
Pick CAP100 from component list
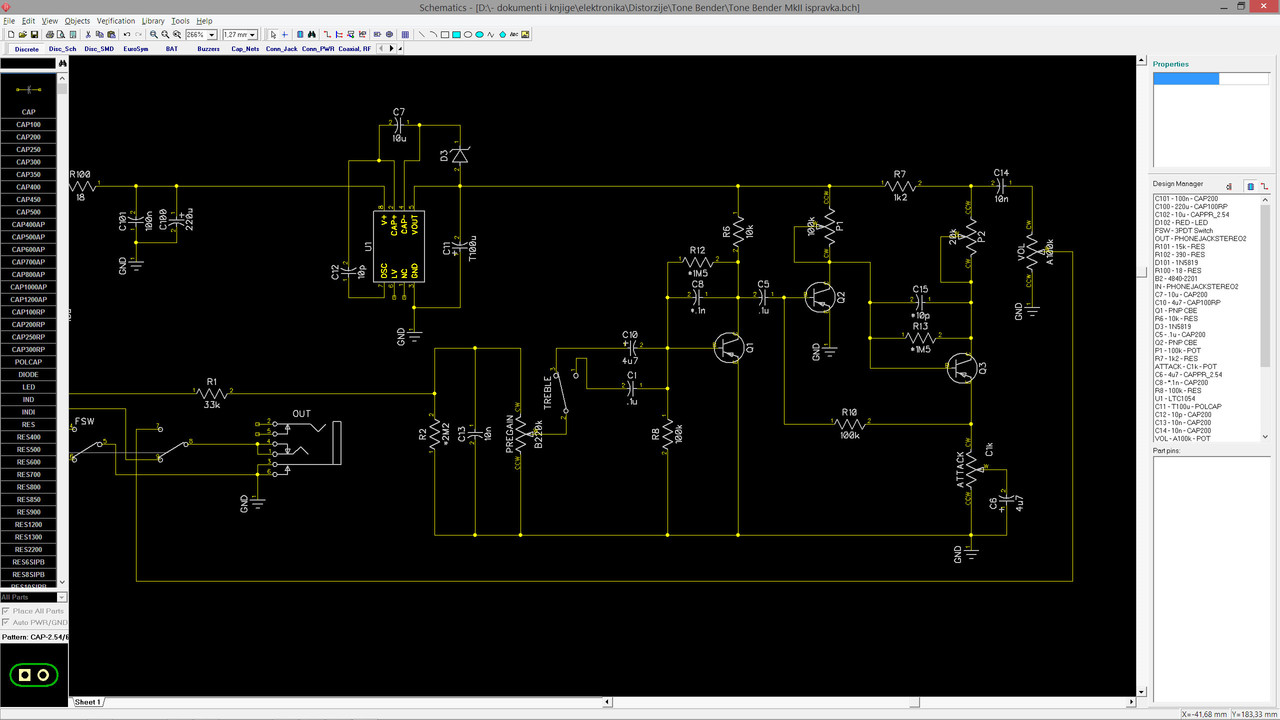tap(28, 124)
